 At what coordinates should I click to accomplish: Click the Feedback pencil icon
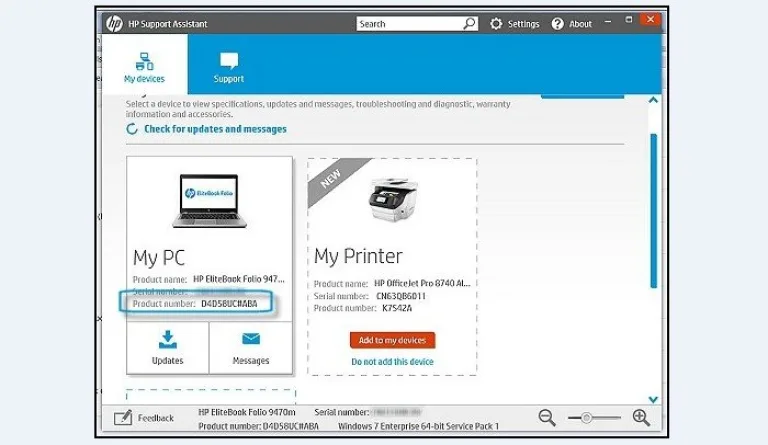123,418
